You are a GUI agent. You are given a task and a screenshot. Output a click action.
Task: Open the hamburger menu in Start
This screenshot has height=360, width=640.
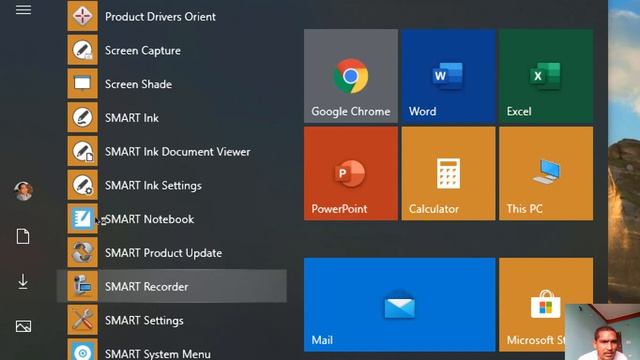click(x=23, y=10)
